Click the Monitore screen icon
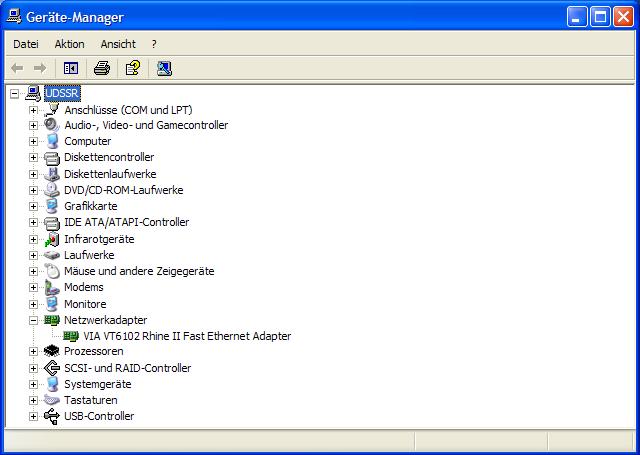 (x=52, y=304)
